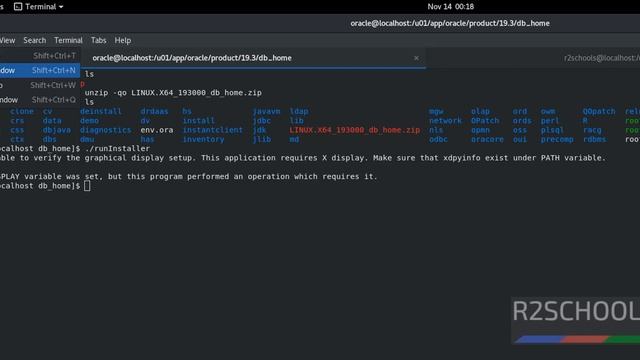Click the drdaas directory name
640x360 pixels.
click(x=154, y=111)
